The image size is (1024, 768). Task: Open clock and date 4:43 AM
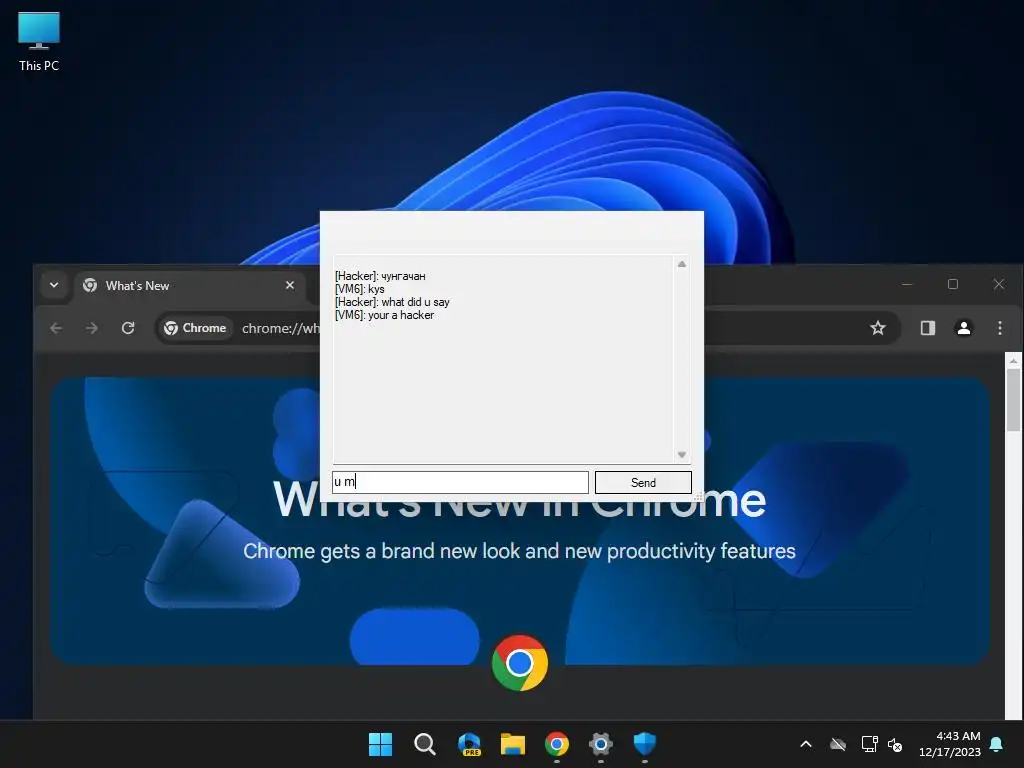pyautogui.click(x=950, y=744)
